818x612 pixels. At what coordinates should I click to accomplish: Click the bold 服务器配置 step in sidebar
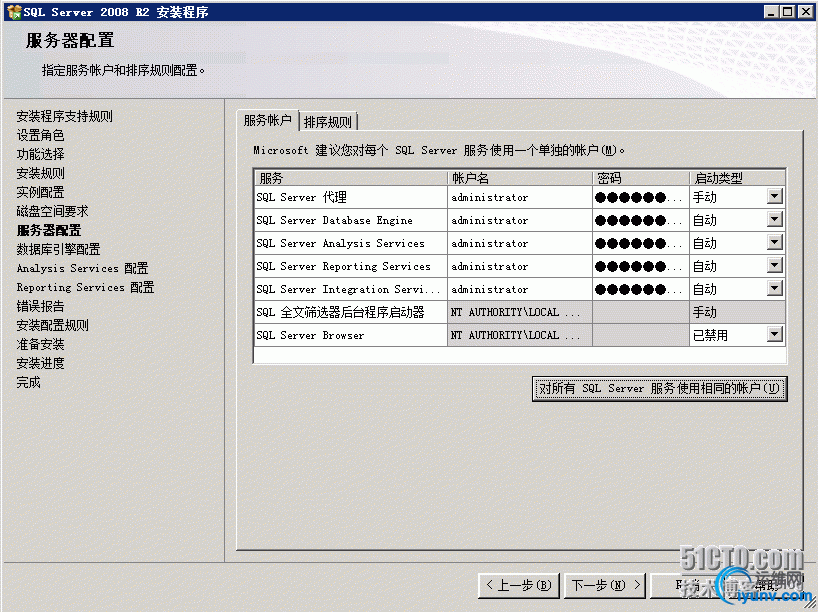coord(49,230)
